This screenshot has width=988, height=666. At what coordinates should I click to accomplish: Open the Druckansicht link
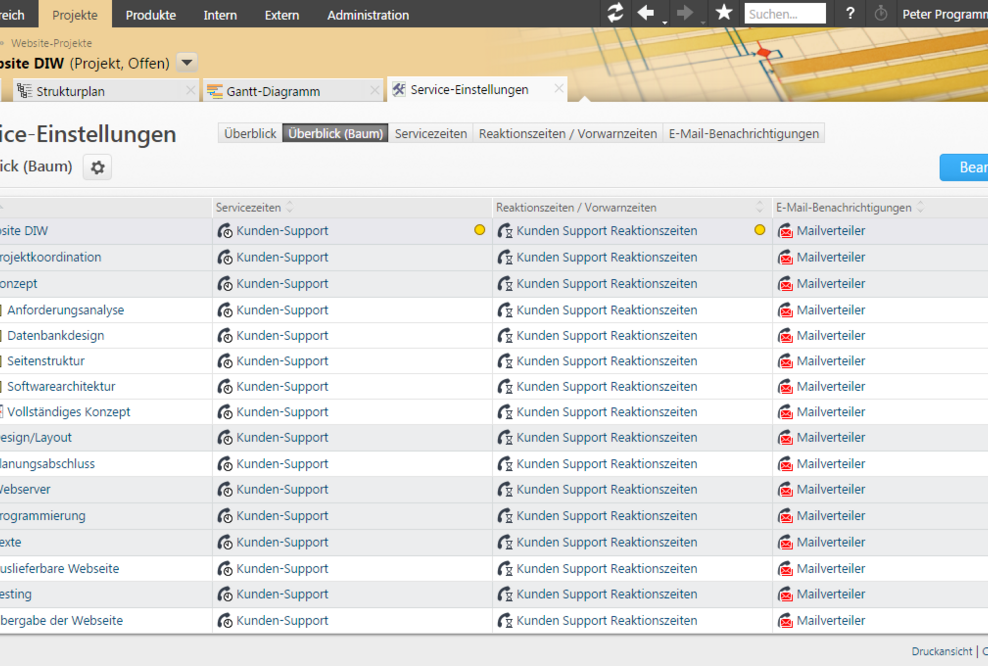[x=941, y=651]
